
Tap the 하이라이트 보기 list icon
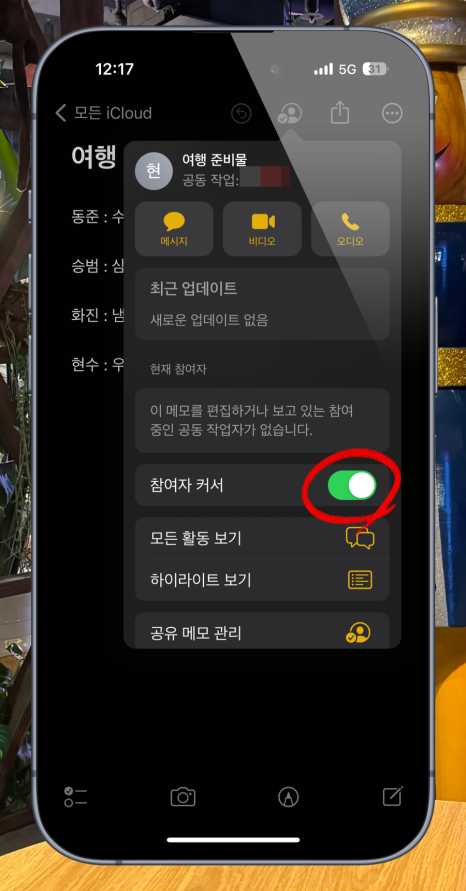point(360,580)
